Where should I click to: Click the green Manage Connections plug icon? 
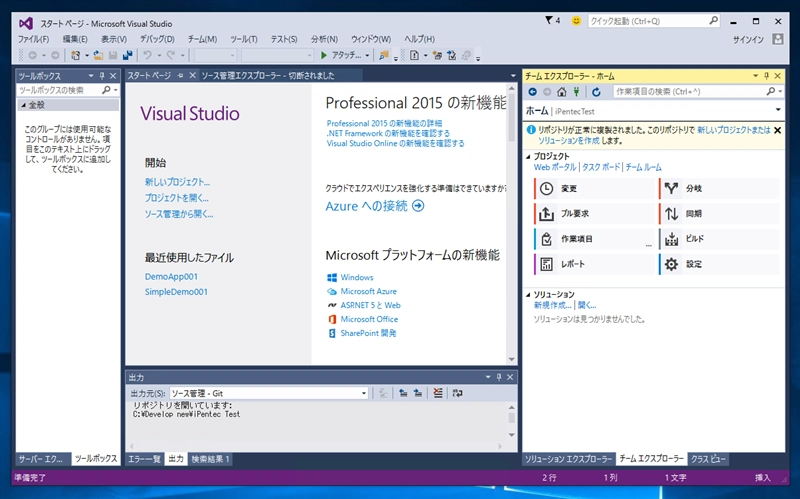click(x=577, y=92)
